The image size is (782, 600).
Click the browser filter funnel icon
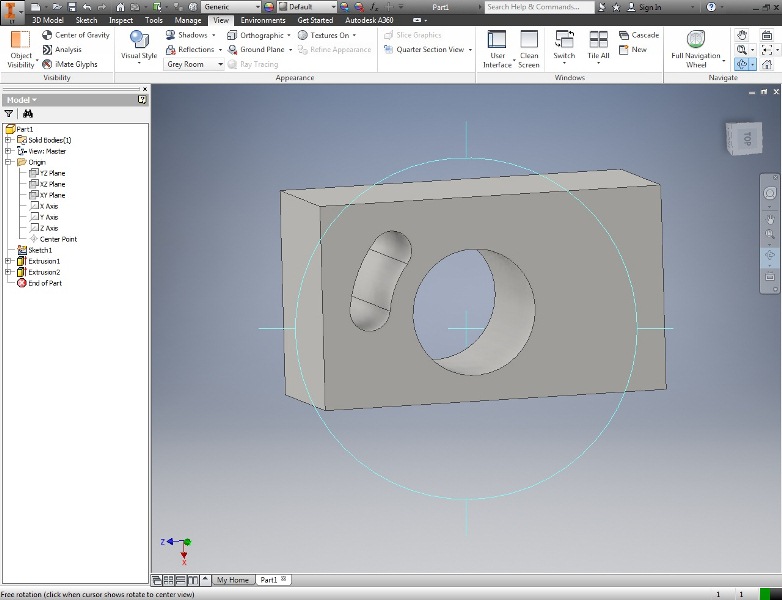(9, 114)
